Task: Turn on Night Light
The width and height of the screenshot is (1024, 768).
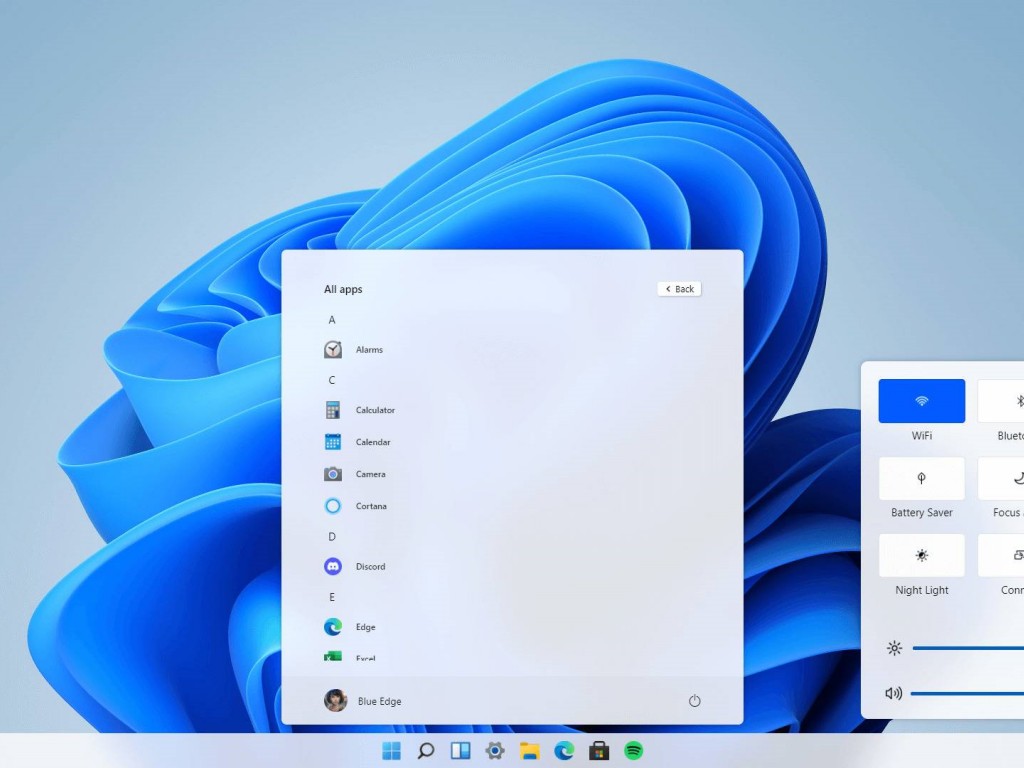Action: (x=920, y=556)
